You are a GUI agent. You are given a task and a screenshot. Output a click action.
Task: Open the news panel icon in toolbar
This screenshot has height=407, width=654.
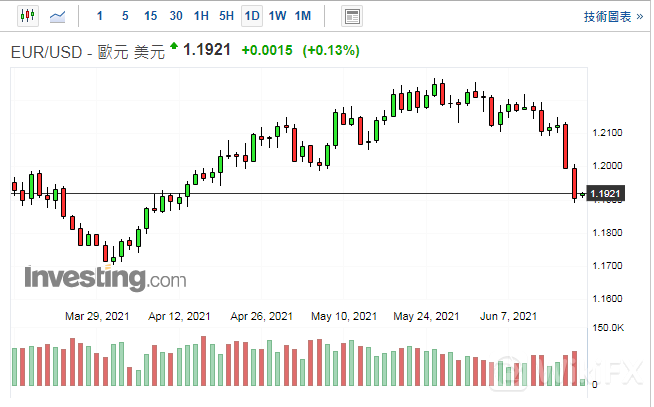pyautogui.click(x=351, y=16)
